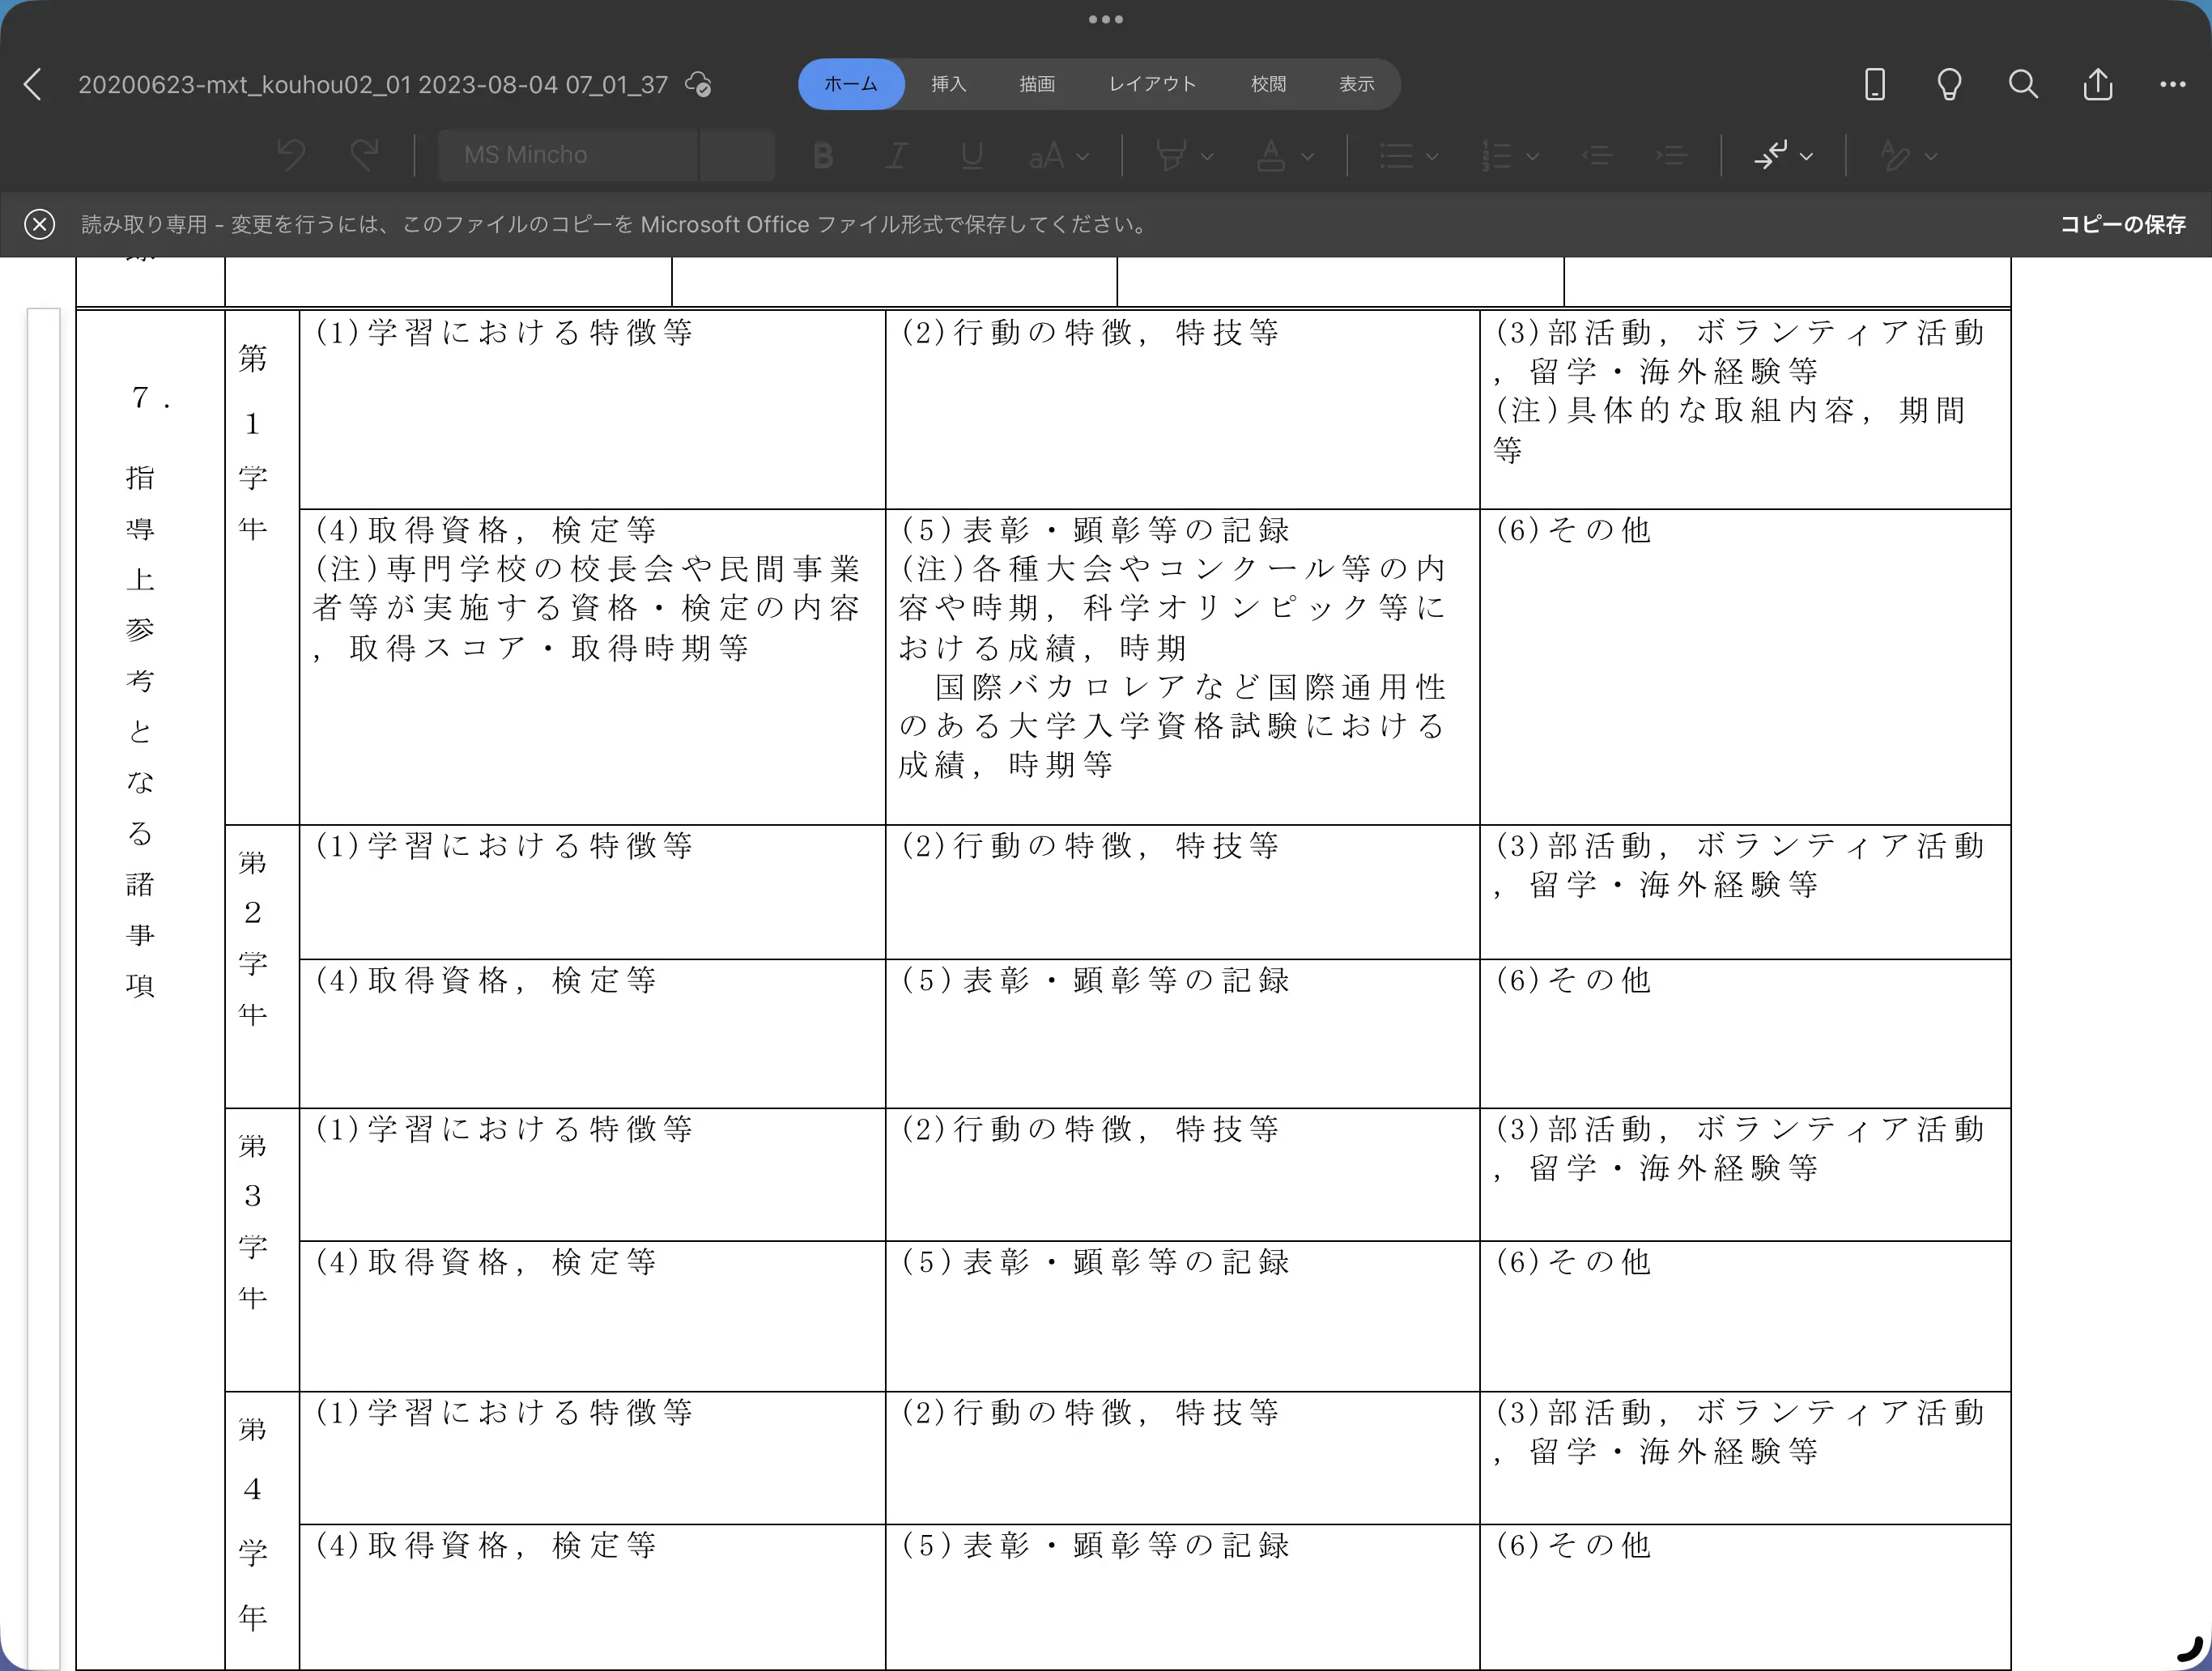The width and height of the screenshot is (2212, 1671).
Task: Switch to the 表示 tab
Action: coord(1357,84)
